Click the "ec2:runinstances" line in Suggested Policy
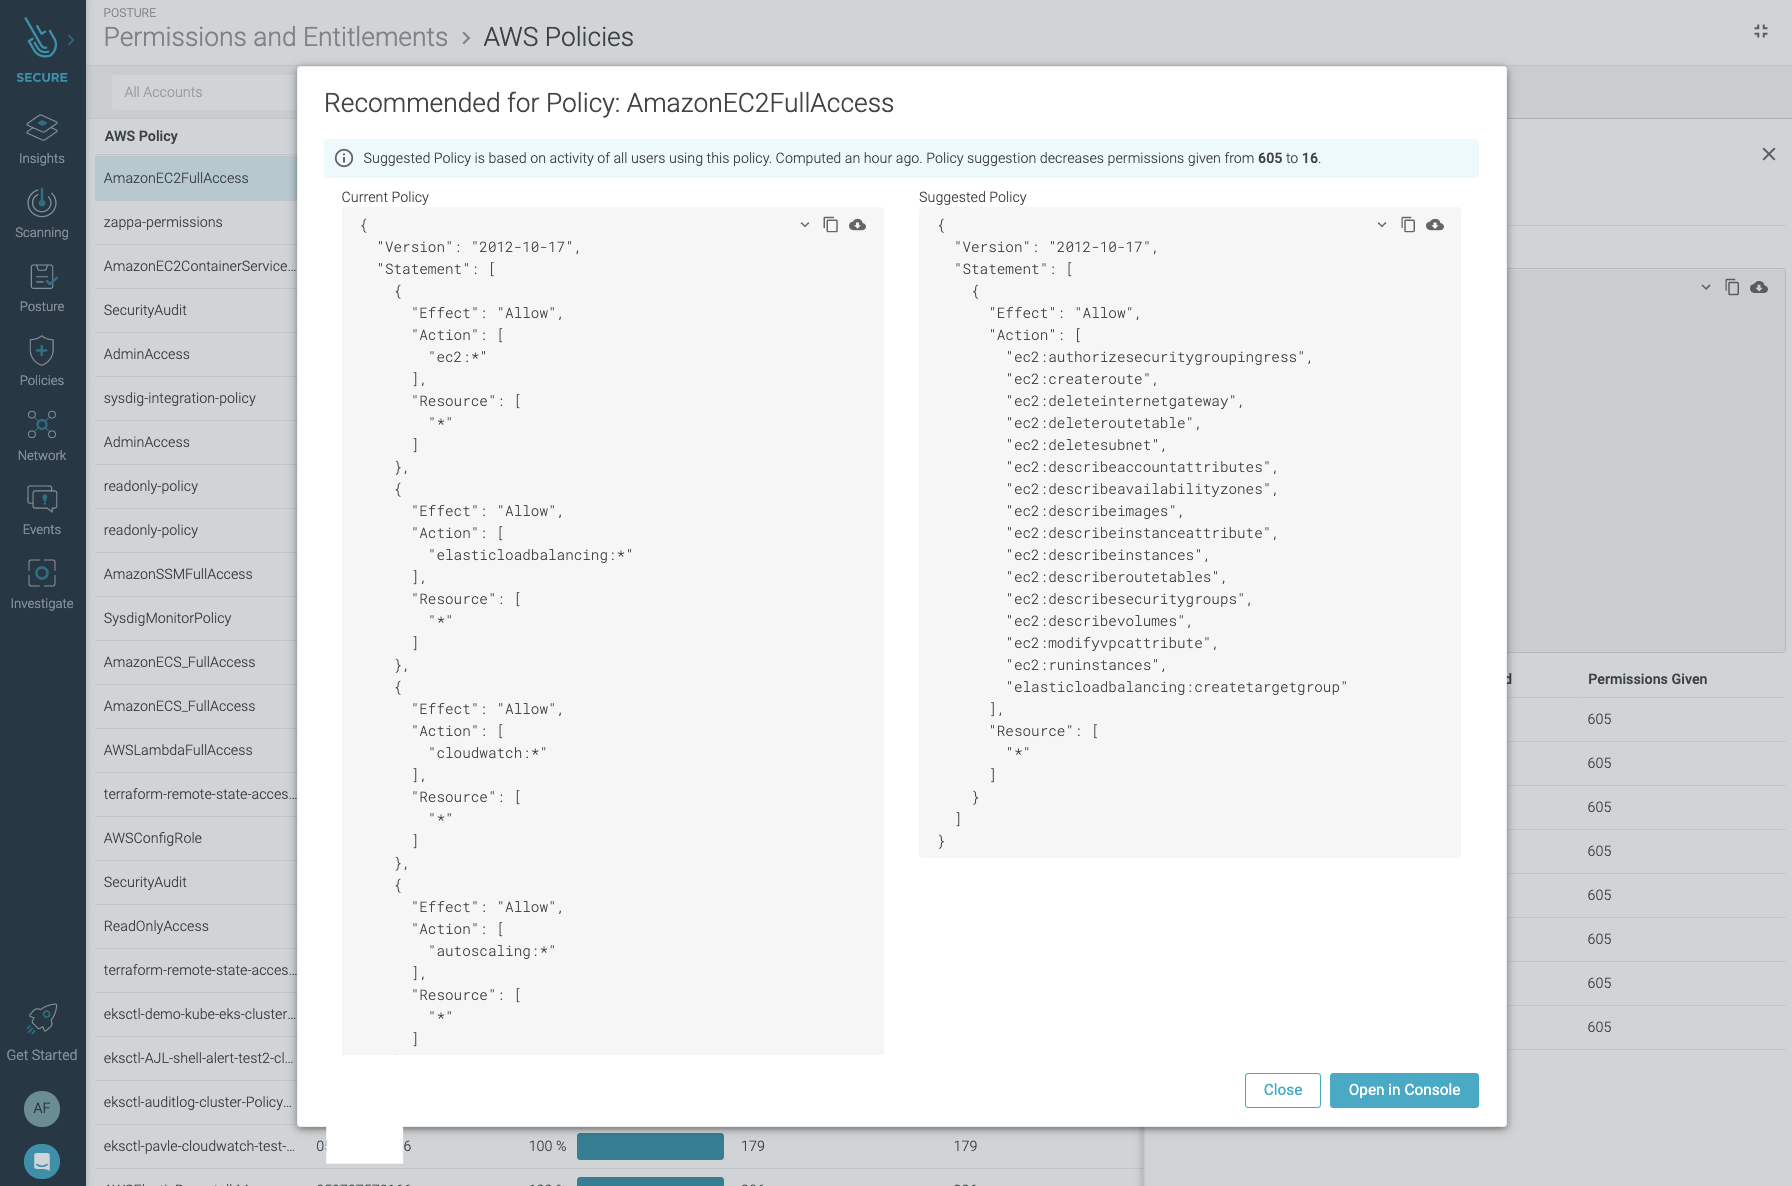1792x1186 pixels. point(1085,665)
